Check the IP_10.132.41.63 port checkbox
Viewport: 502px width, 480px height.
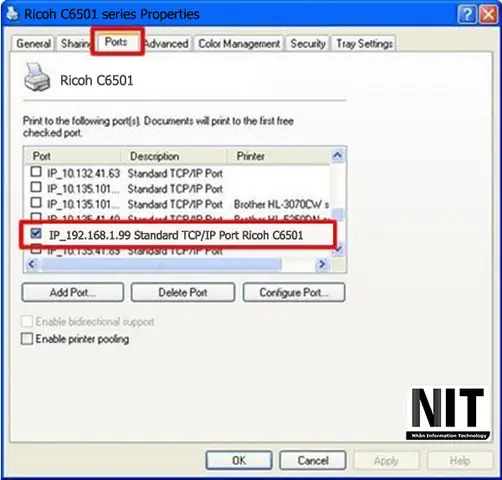click(36, 172)
